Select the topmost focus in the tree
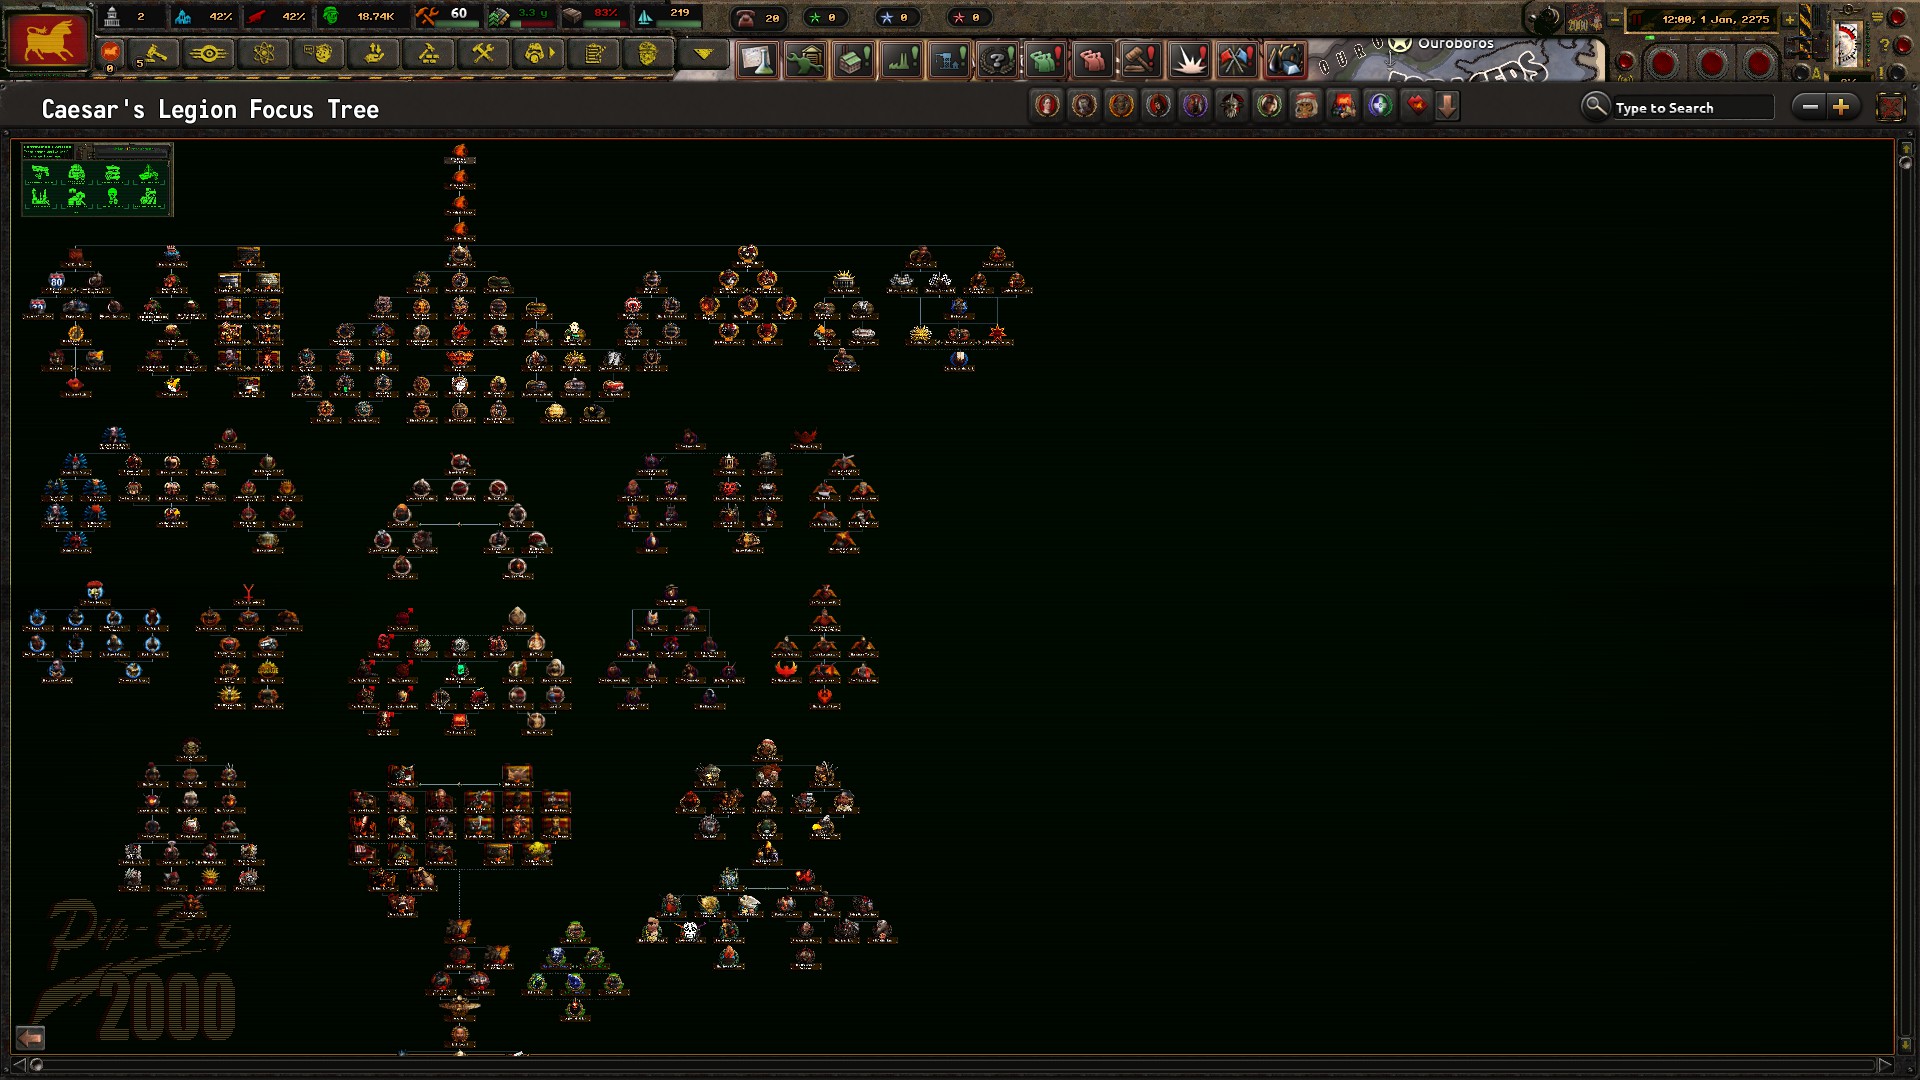This screenshot has width=1920, height=1080. point(460,153)
